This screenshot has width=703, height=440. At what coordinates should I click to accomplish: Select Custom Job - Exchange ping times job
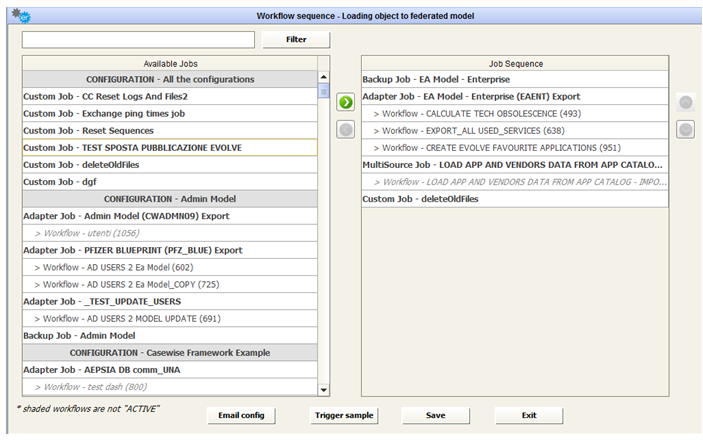tap(170, 113)
